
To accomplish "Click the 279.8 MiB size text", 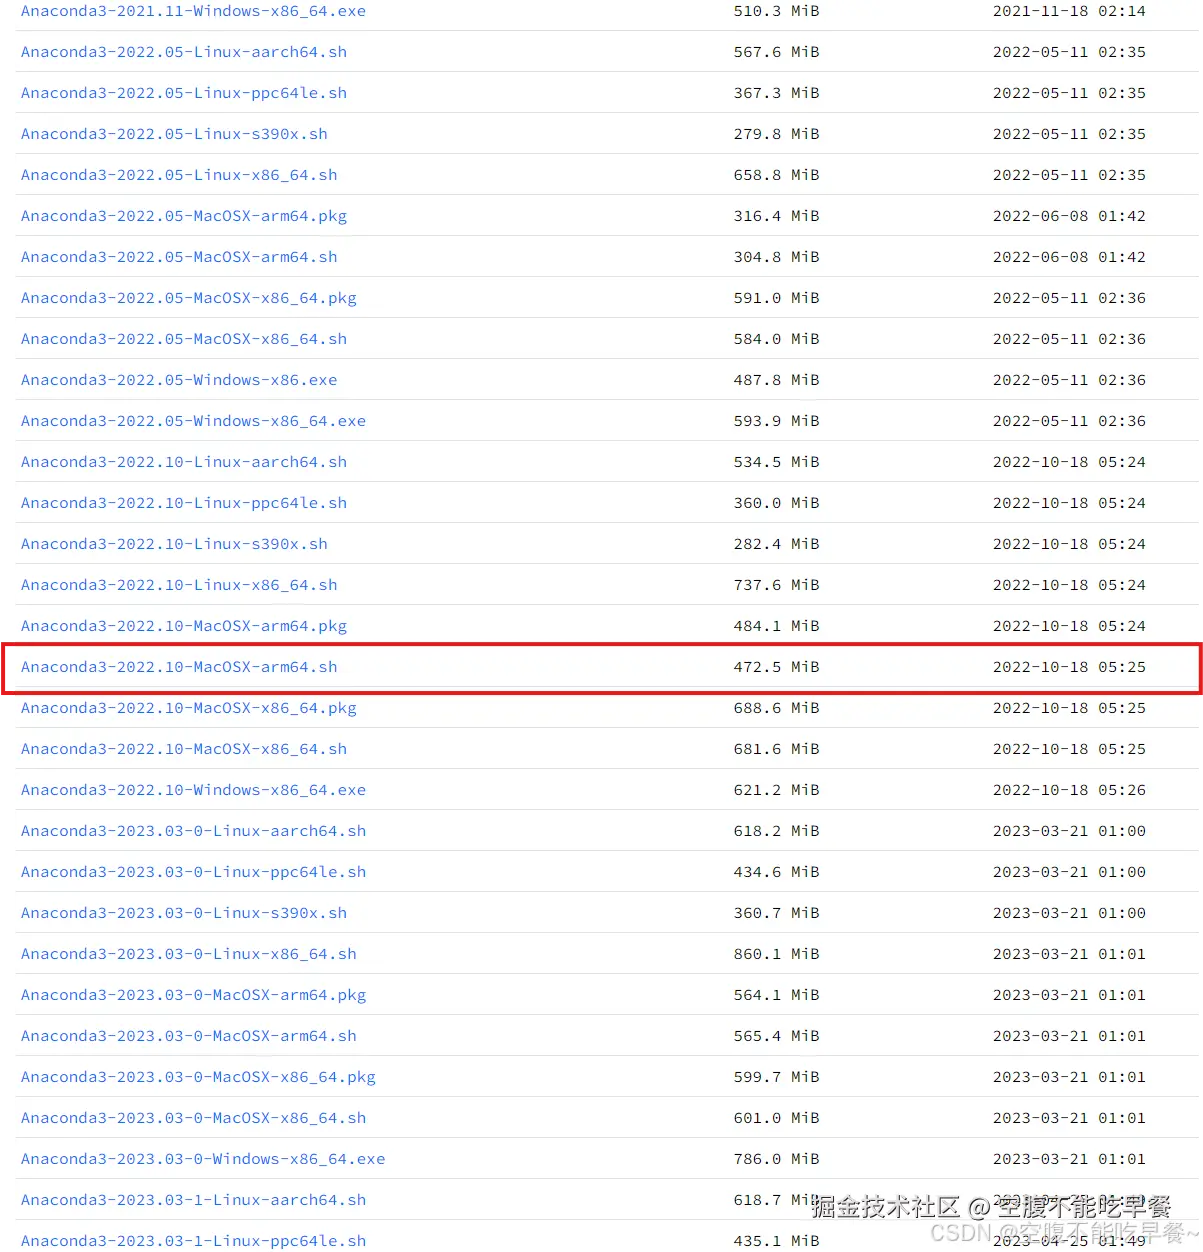I will click(776, 134).
